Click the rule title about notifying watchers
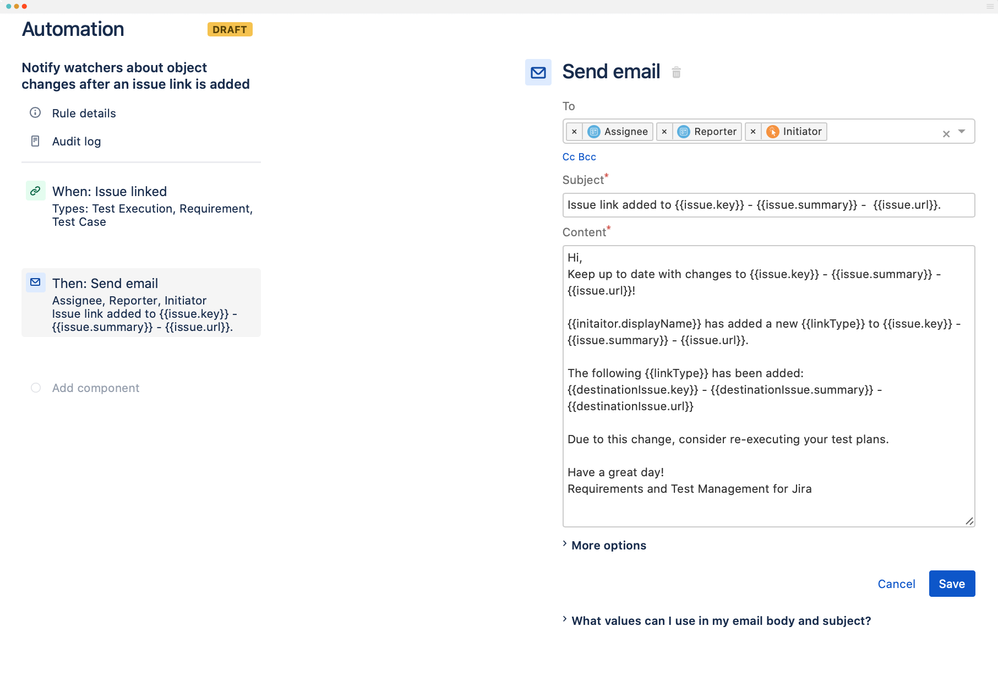Screen dimensions: 998x674 click(x=136, y=76)
